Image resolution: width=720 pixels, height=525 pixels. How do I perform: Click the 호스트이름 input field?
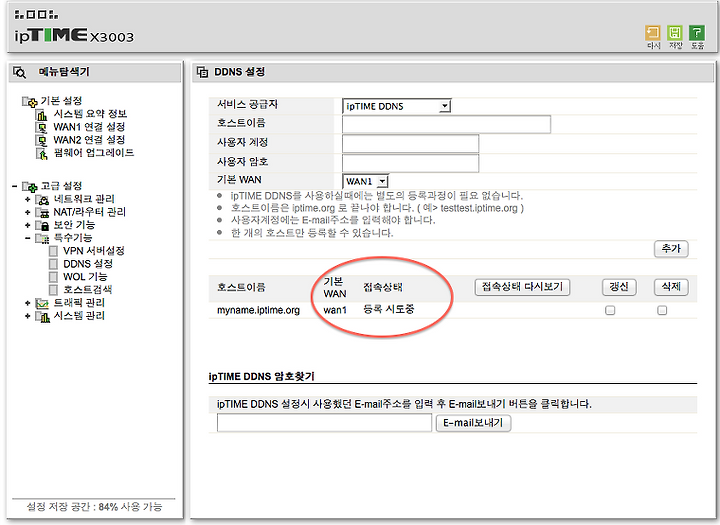click(x=446, y=124)
